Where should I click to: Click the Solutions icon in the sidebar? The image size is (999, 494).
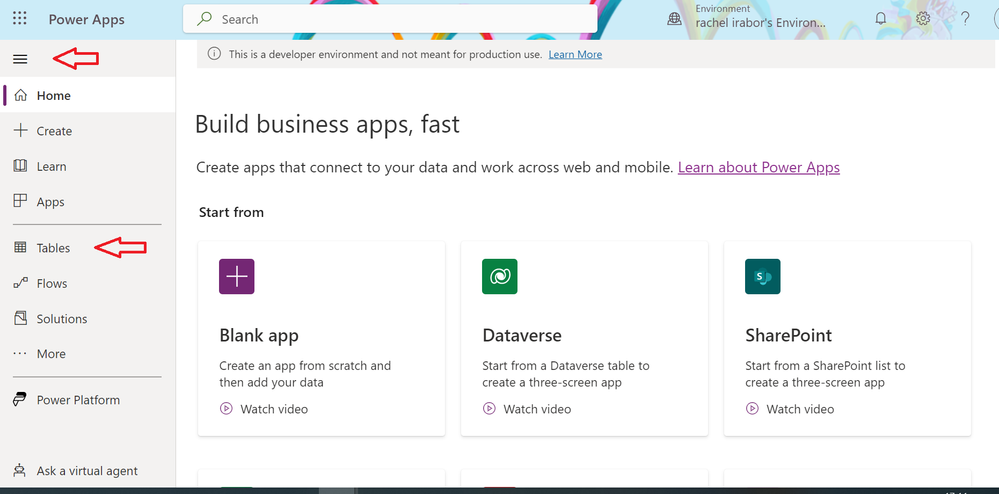pos(20,318)
